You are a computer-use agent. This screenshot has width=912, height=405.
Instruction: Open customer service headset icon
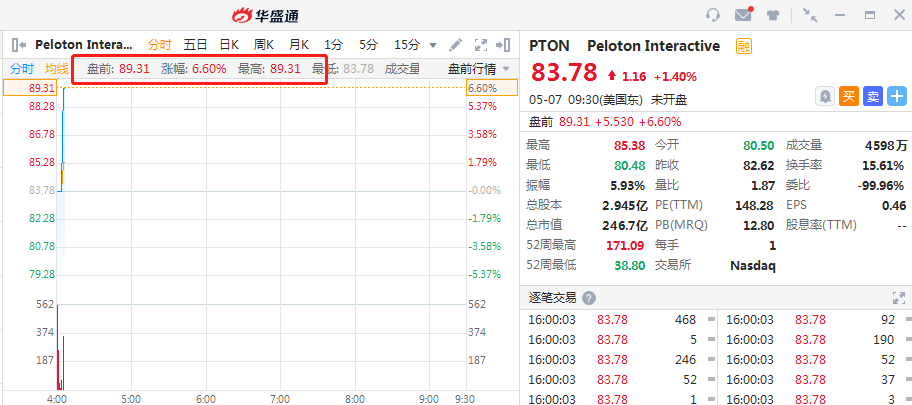[x=713, y=15]
